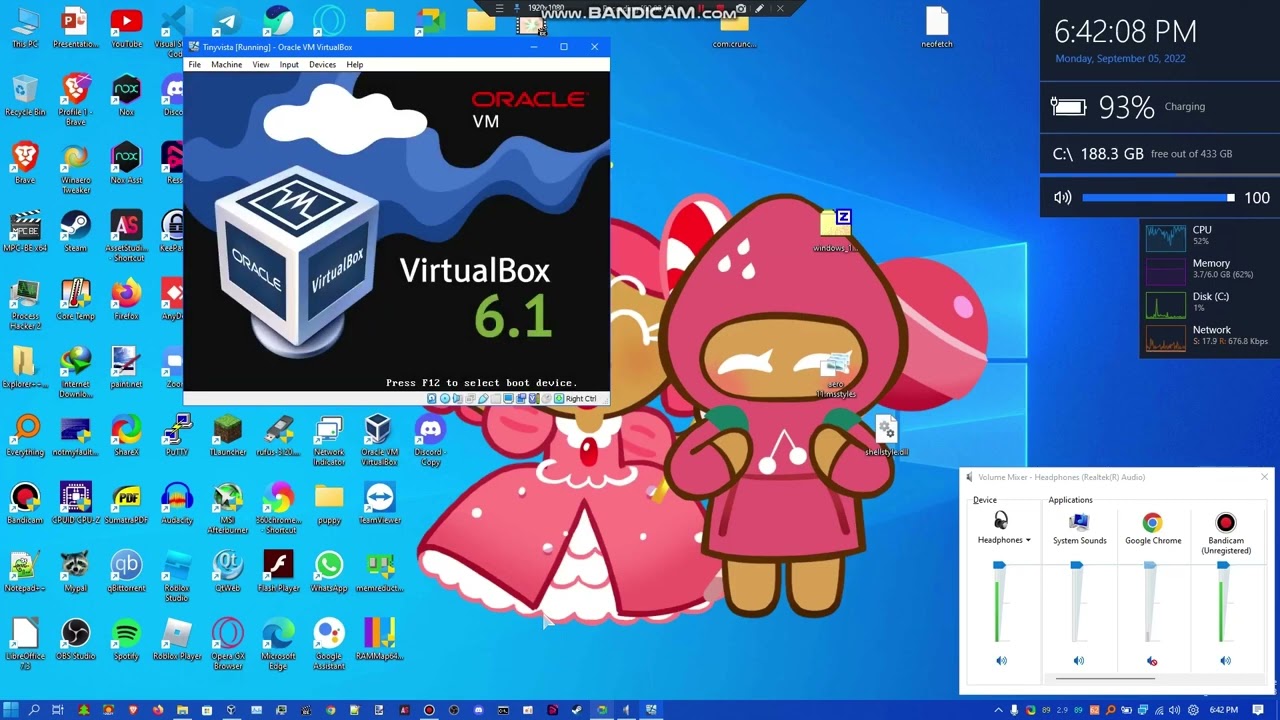Select the Winaero Tweaker desktop icon

tap(75, 168)
